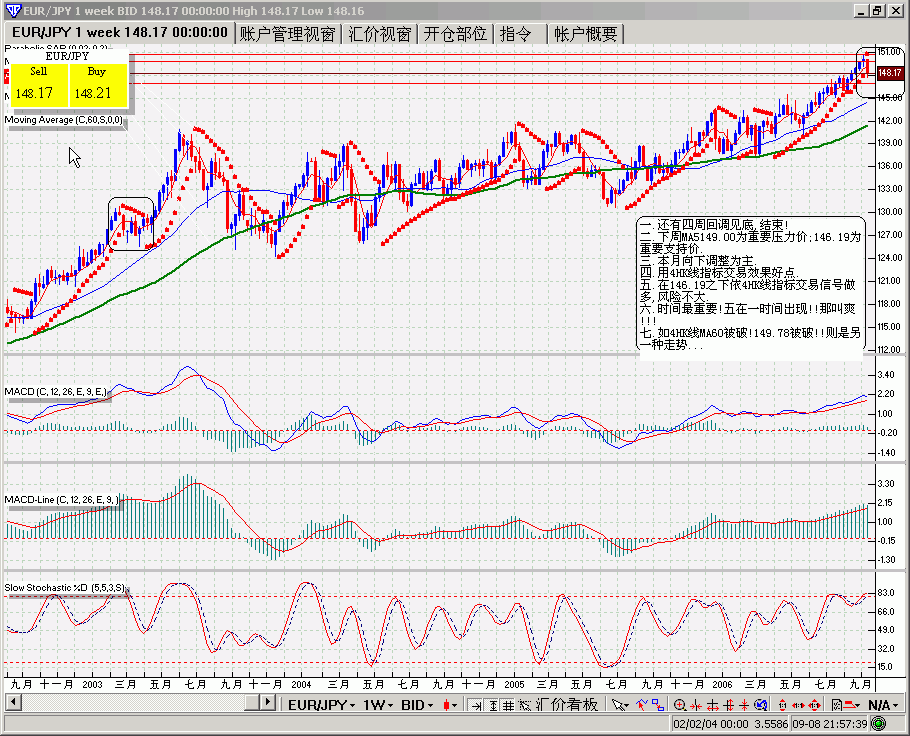910x736 pixels.
Task: Open the BID price type dropdown
Action: click(x=417, y=705)
